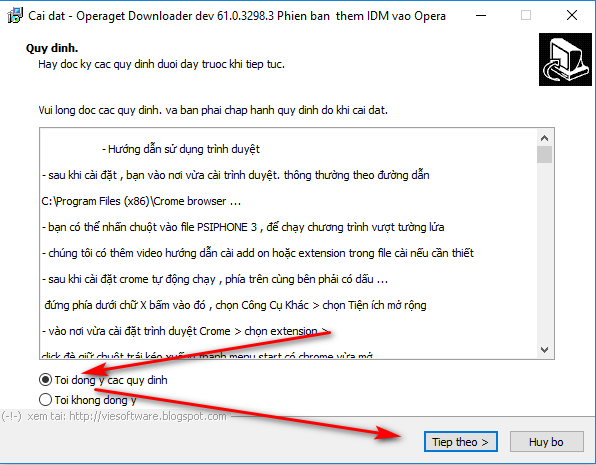596x465 pixels.
Task: Minimize the installer window
Action: coord(481,16)
